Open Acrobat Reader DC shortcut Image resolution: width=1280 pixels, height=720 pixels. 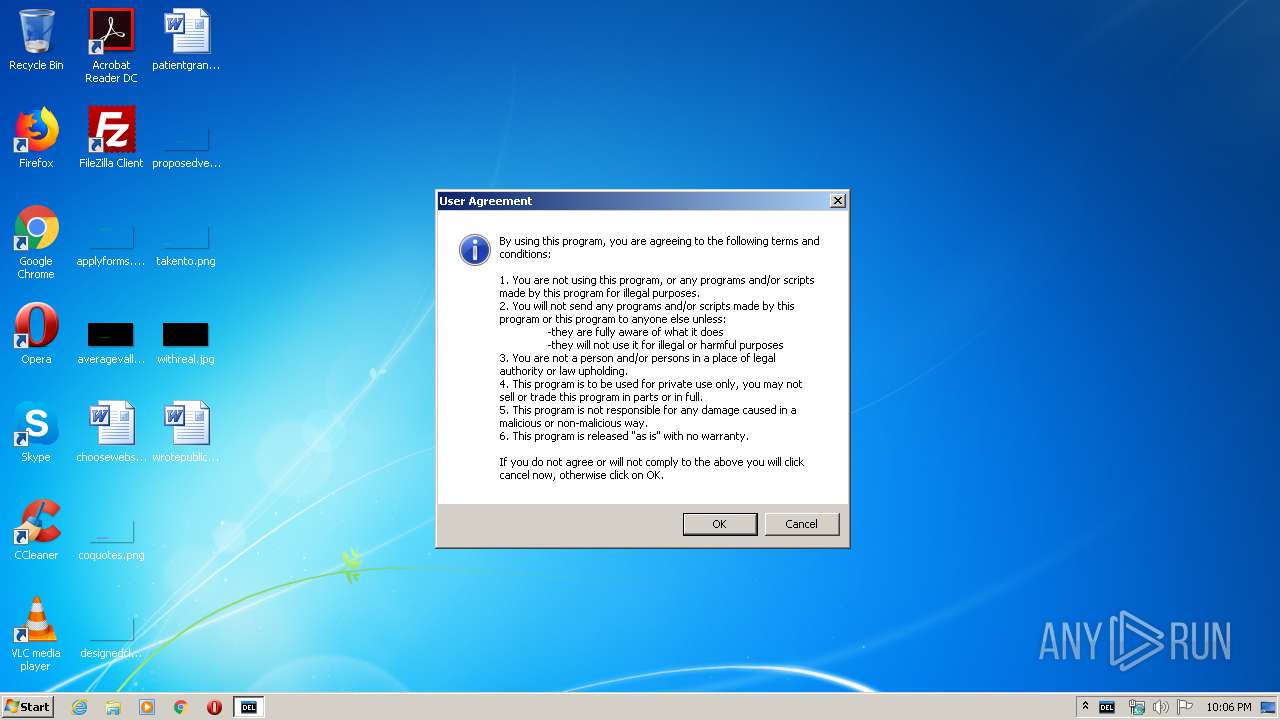pyautogui.click(x=111, y=46)
